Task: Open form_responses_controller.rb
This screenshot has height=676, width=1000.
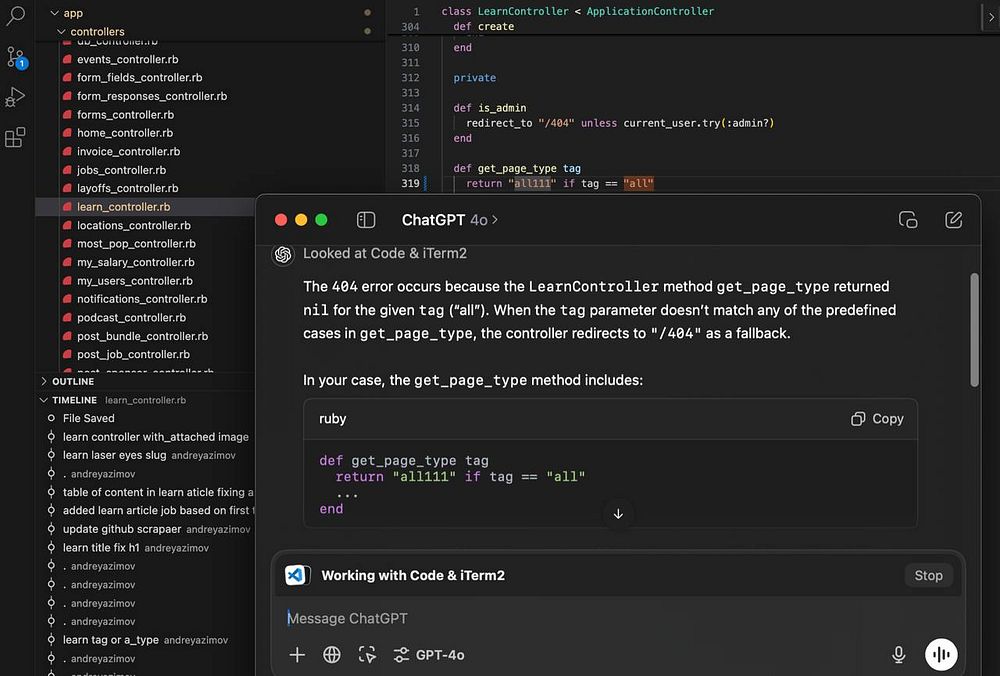Action: tap(152, 96)
